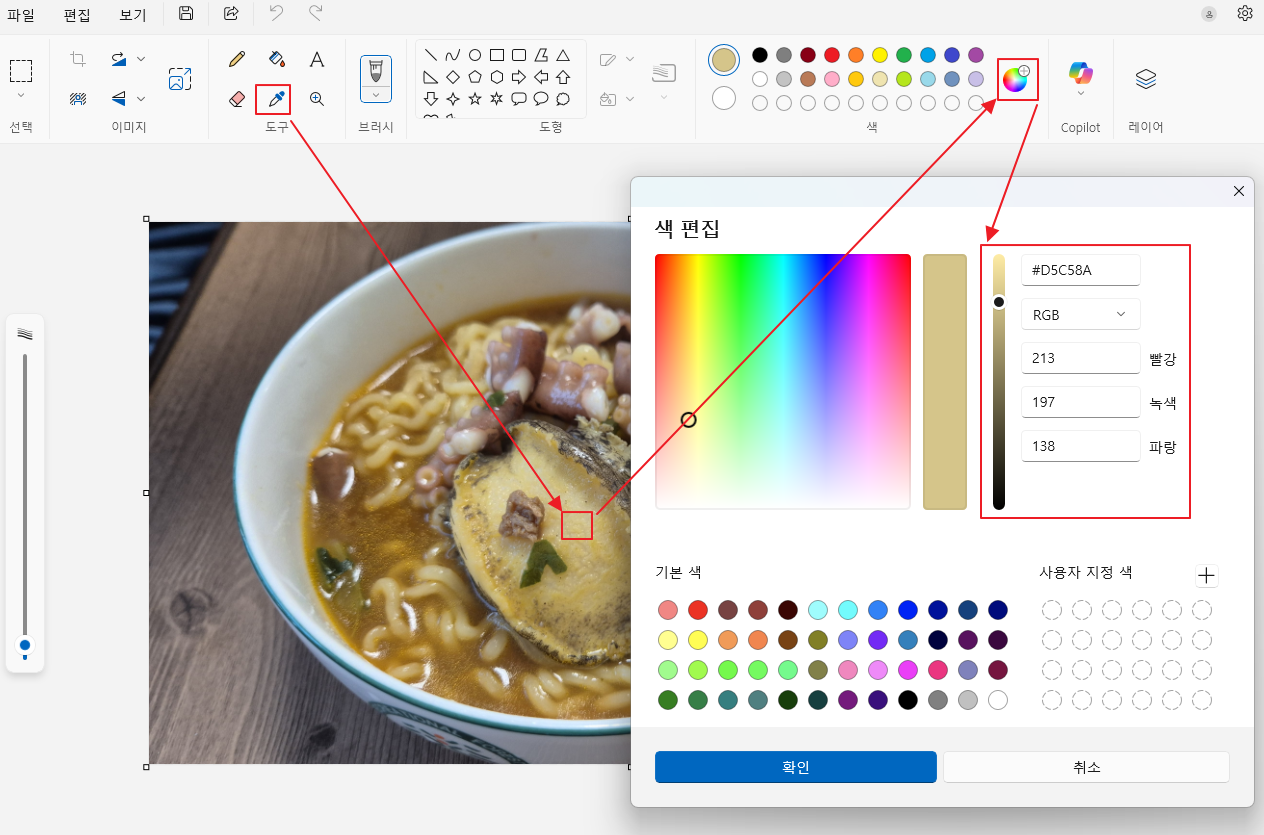Select Color 2 white secondary swatch

click(x=724, y=98)
